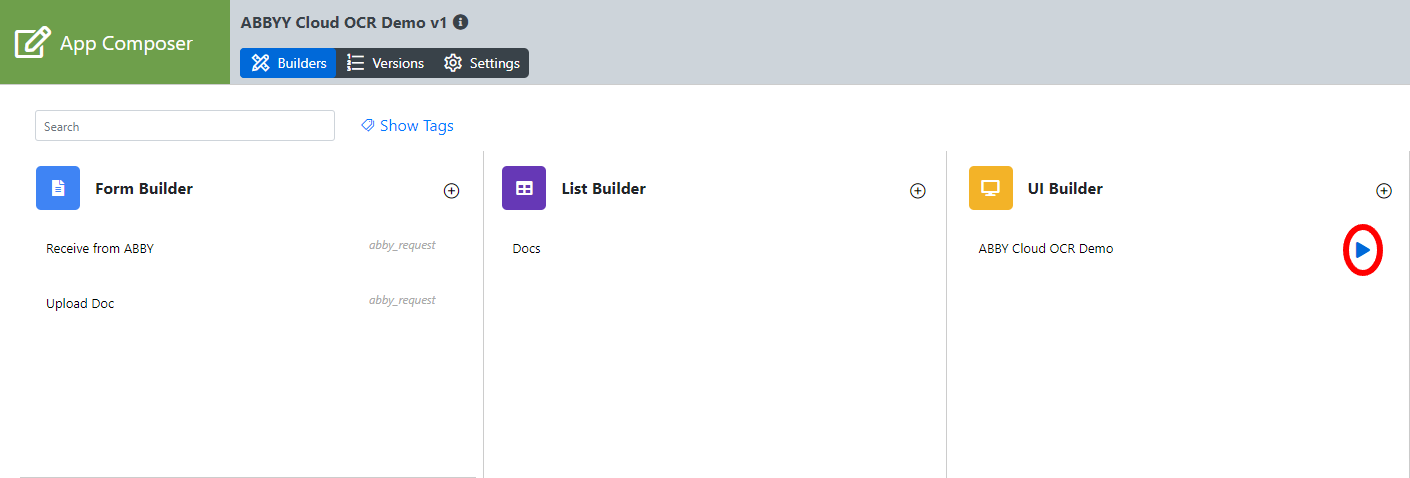The height and width of the screenshot is (478, 1410).
Task: Click into the Search input field
Action: click(x=185, y=126)
